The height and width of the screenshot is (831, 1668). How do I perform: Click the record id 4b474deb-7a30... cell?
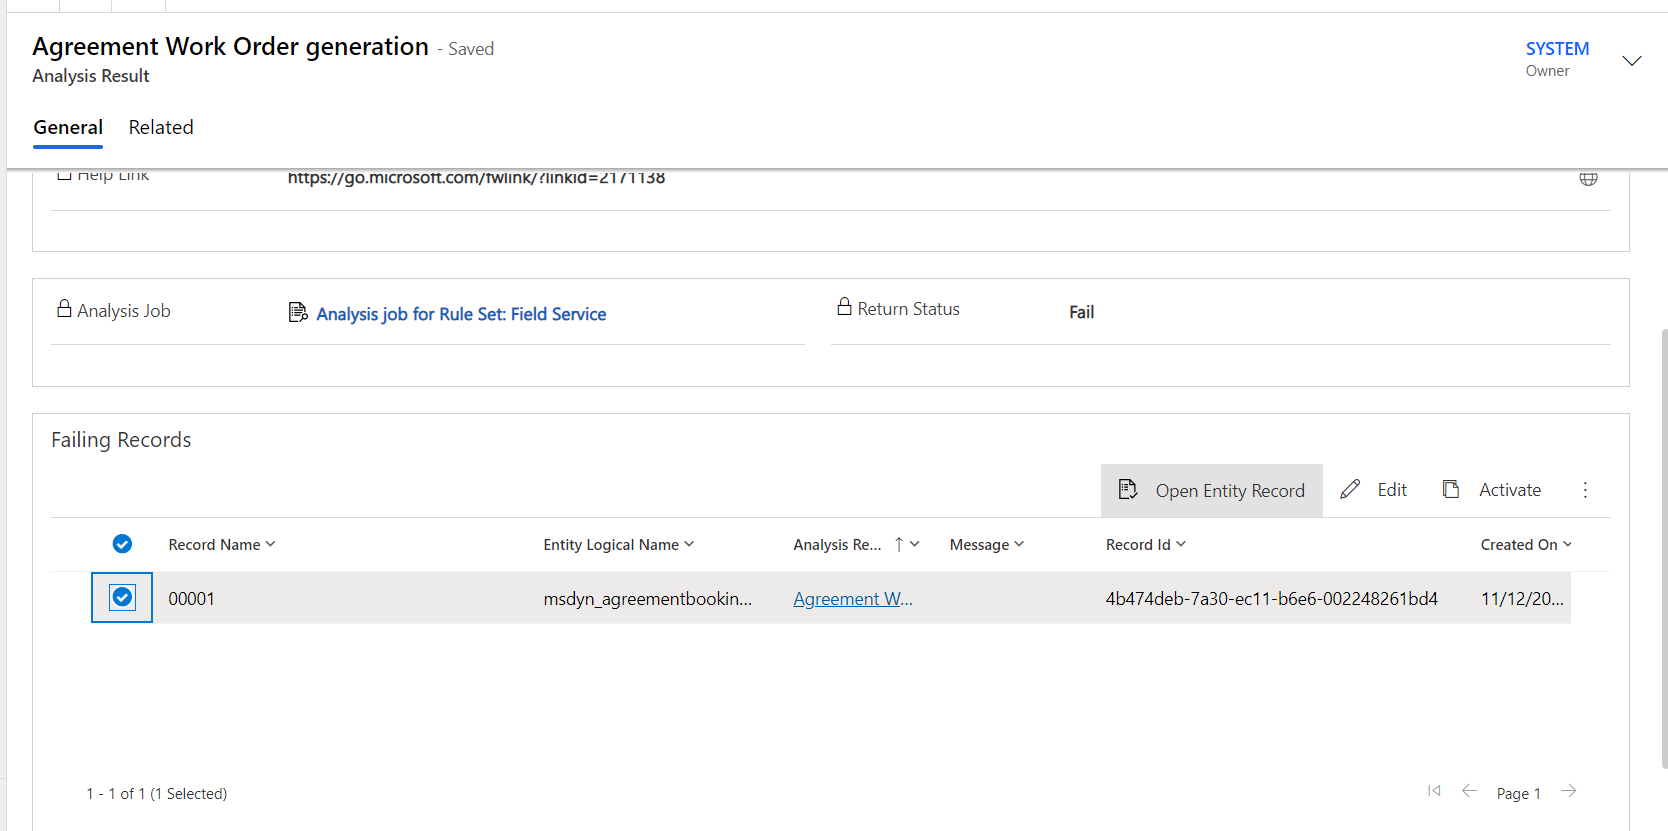tap(1271, 598)
